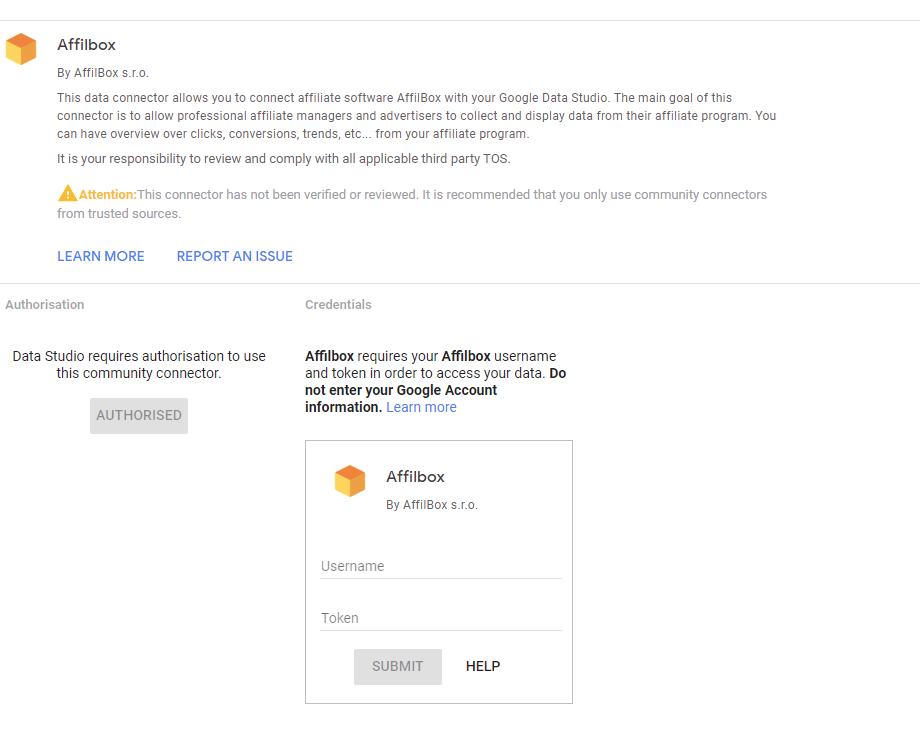
Task: Click 'By AffilBox s.r.o.' inside the credentials card
Action: point(432,505)
